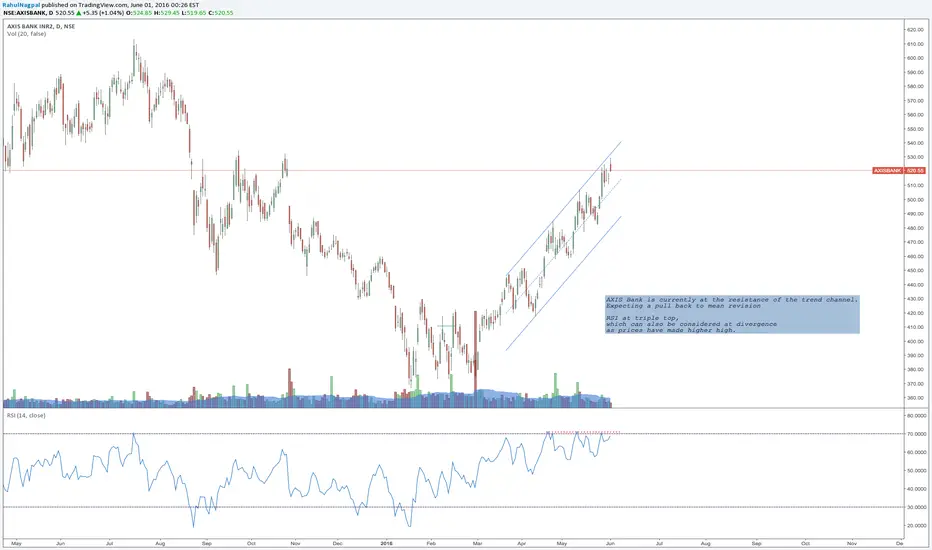Click the 360.00 price axis label
Screen dimensions: 932x550
(x=915, y=398)
